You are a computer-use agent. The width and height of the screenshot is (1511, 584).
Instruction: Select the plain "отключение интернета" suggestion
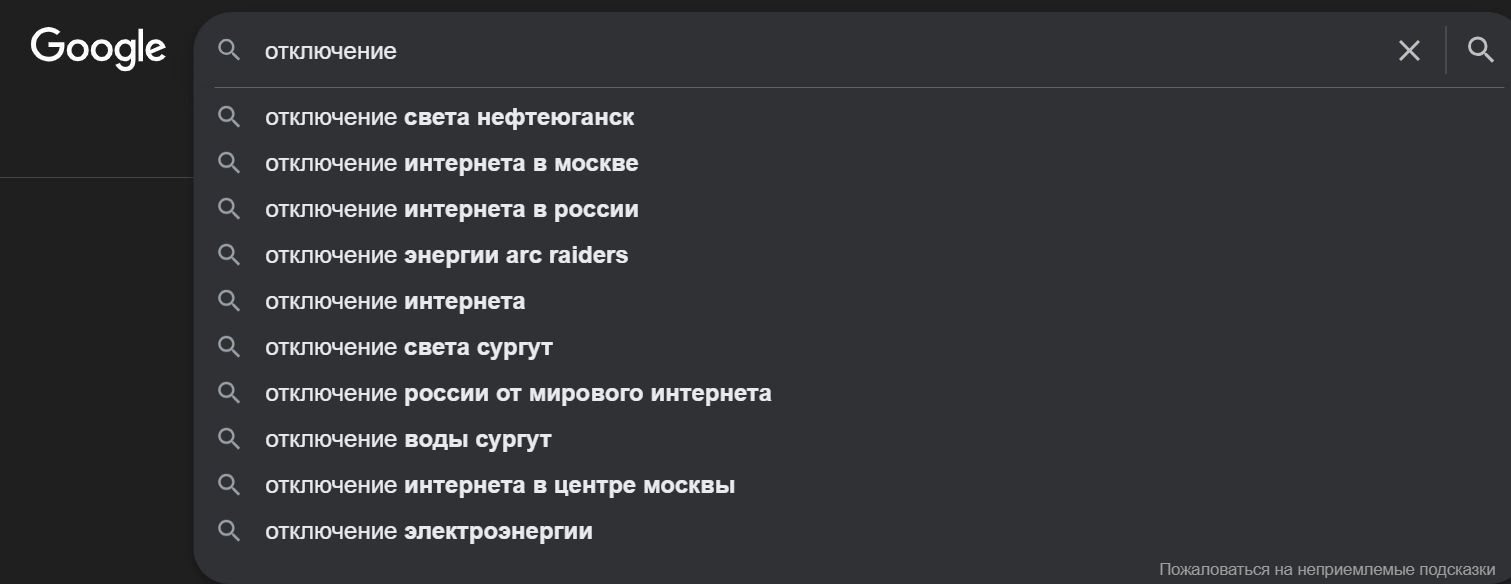[x=394, y=302]
